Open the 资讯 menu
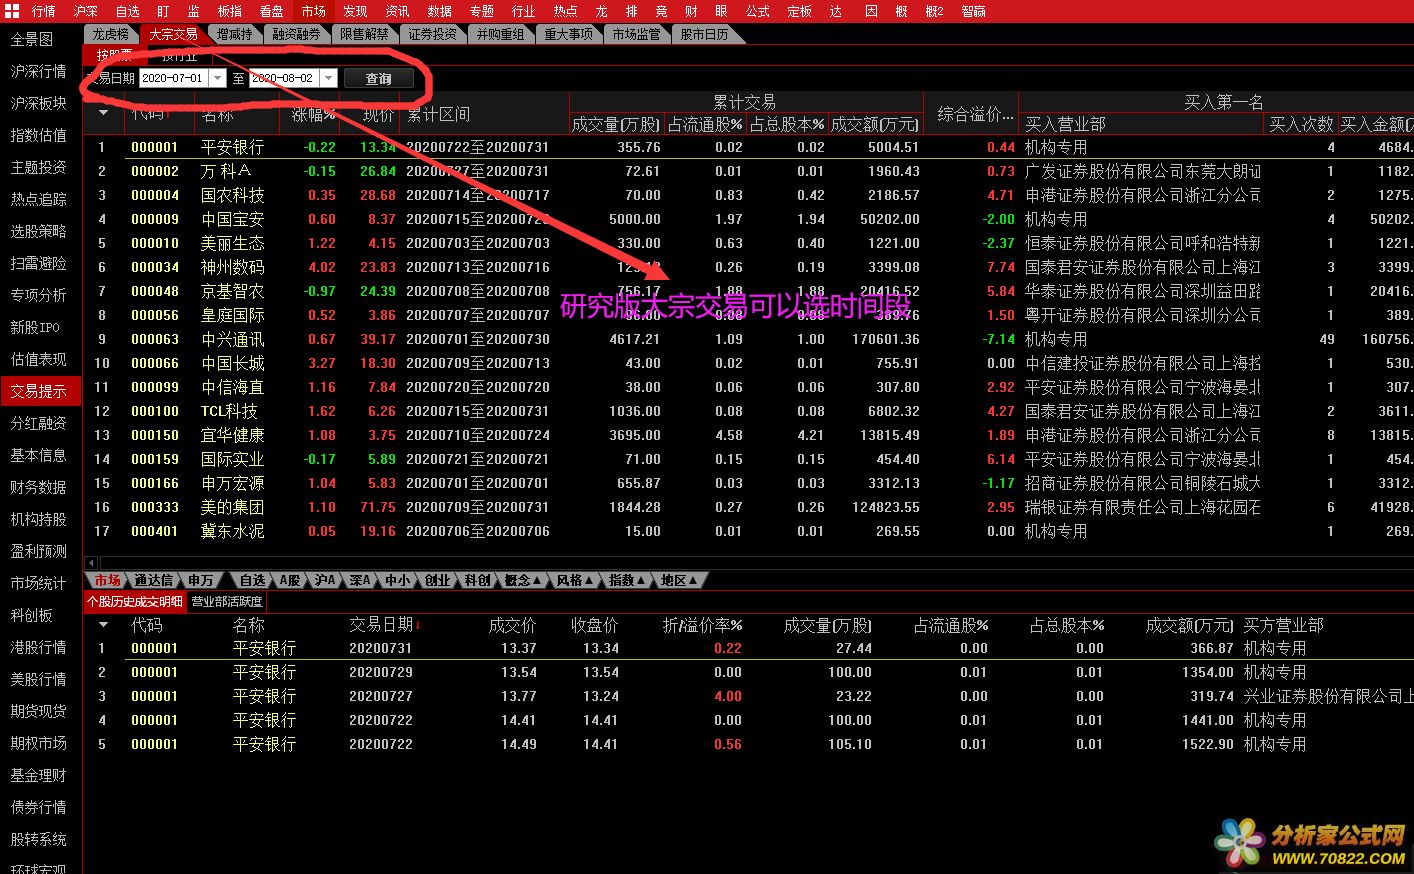 point(397,11)
